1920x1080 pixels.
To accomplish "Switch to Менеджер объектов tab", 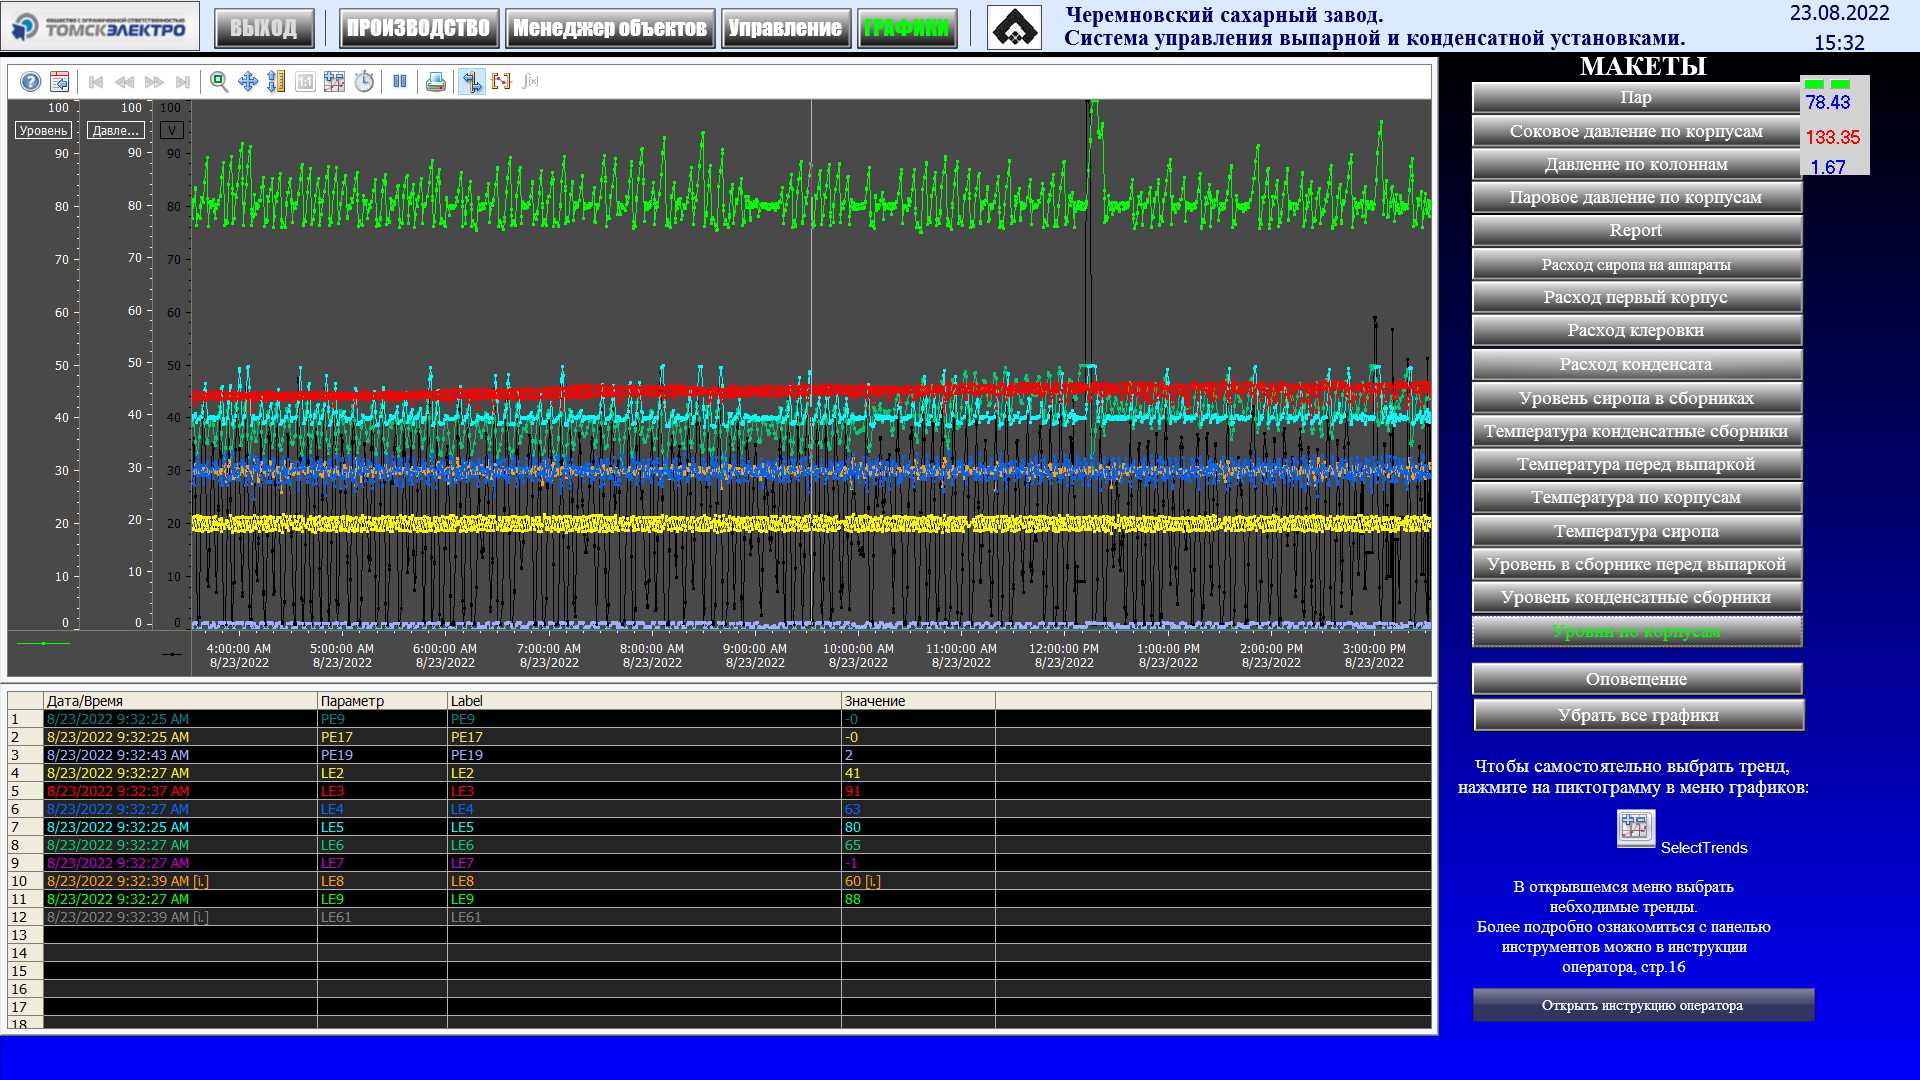I will (610, 28).
